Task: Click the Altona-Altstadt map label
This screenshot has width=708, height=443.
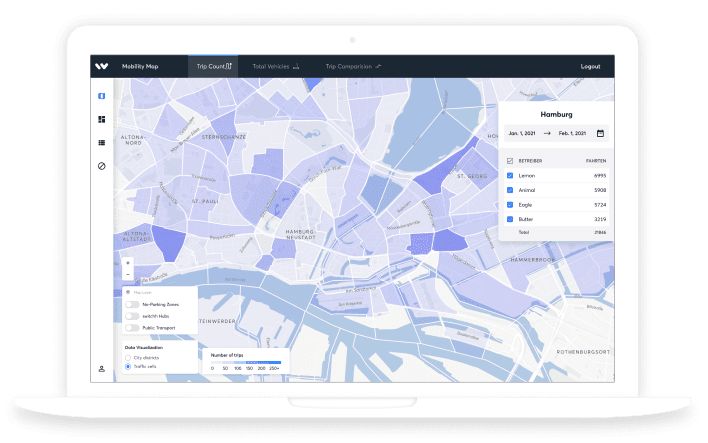Action: [x=136, y=236]
